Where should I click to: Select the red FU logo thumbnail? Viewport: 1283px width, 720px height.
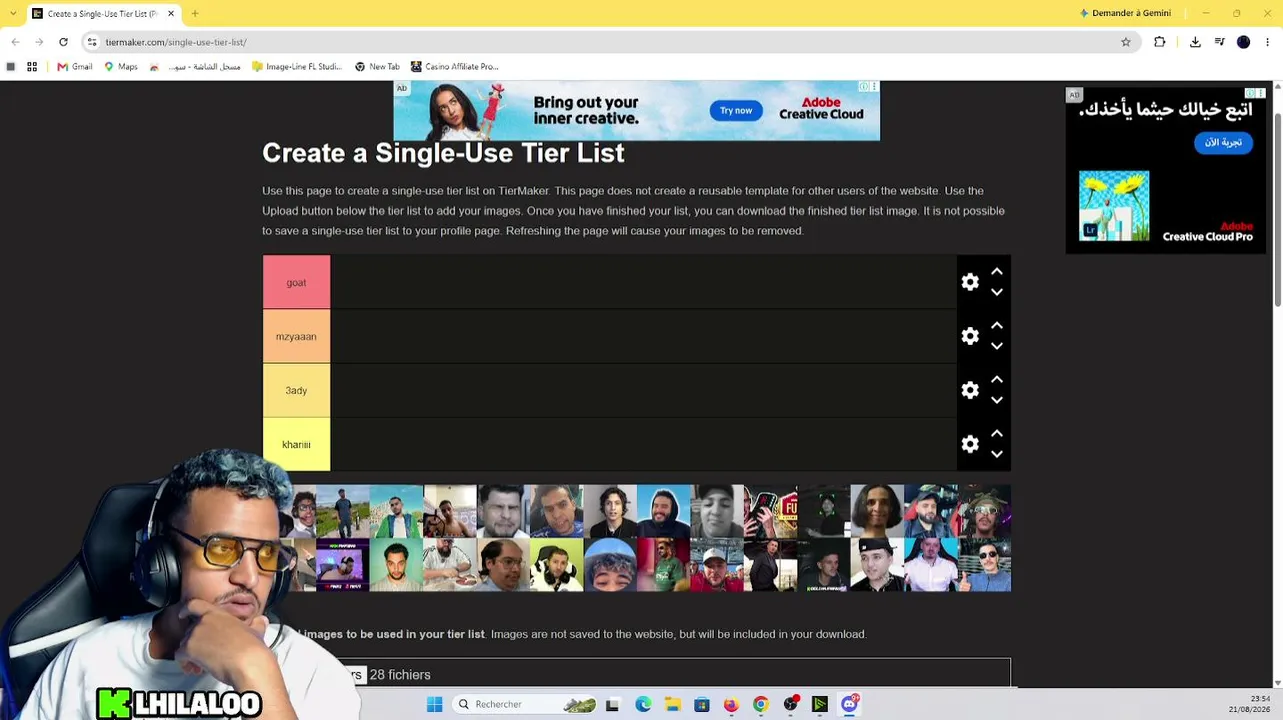771,511
